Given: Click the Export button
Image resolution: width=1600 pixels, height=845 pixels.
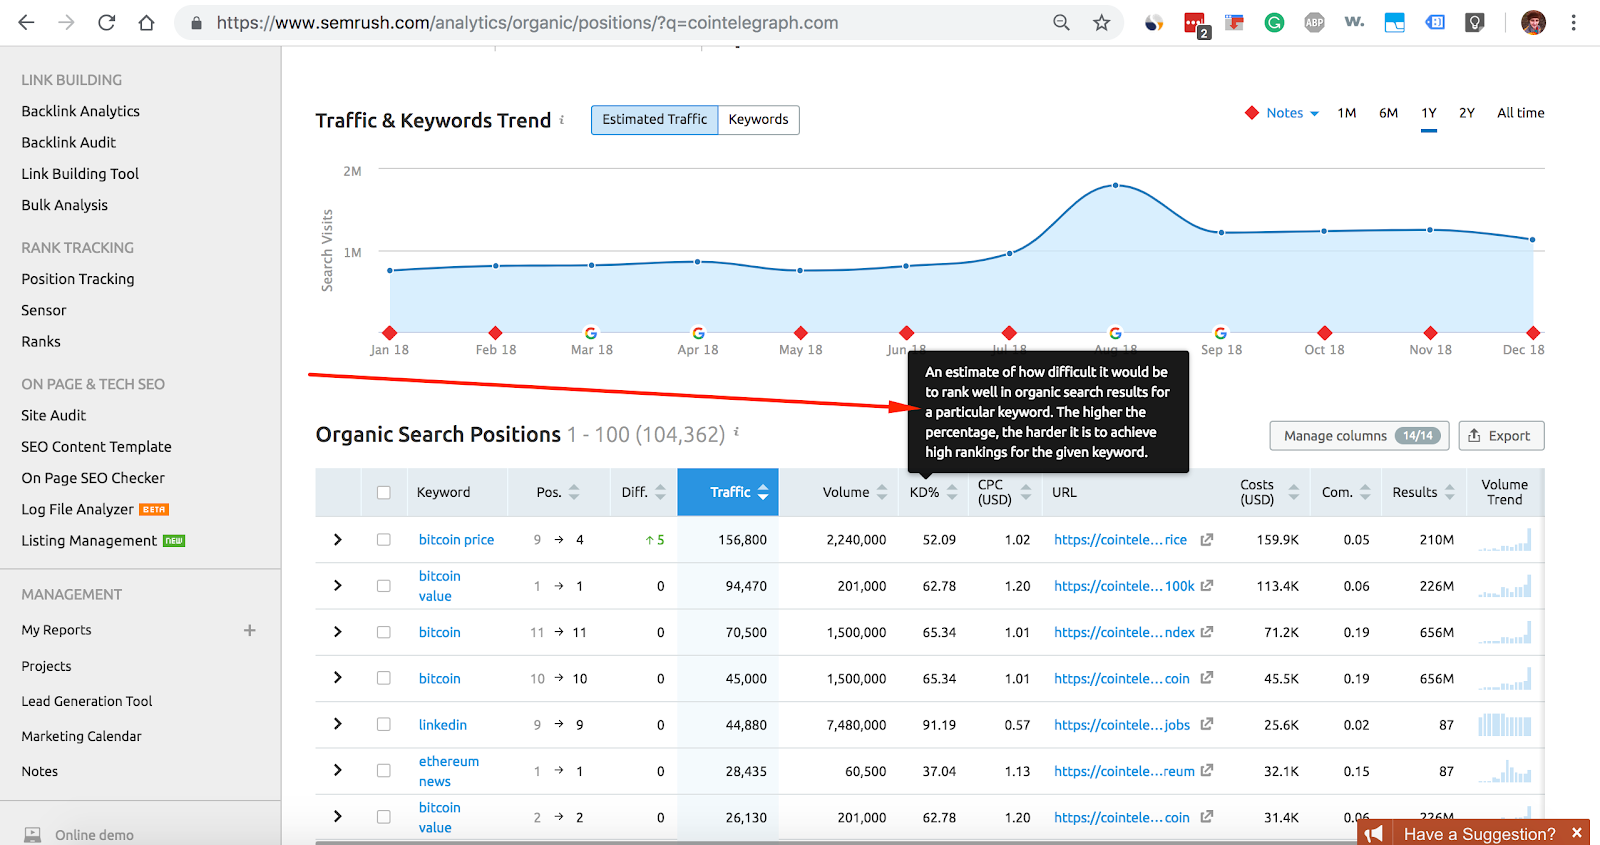Looking at the screenshot, I should pos(1501,436).
